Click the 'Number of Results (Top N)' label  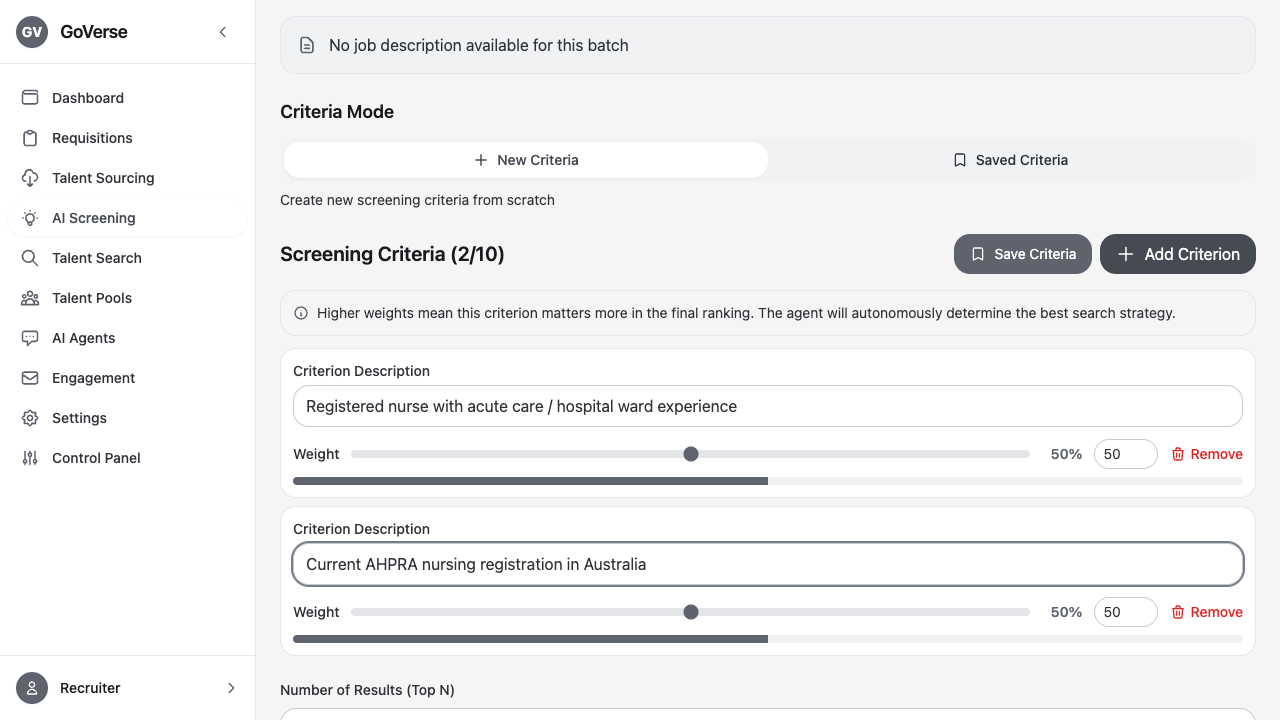[x=367, y=690]
